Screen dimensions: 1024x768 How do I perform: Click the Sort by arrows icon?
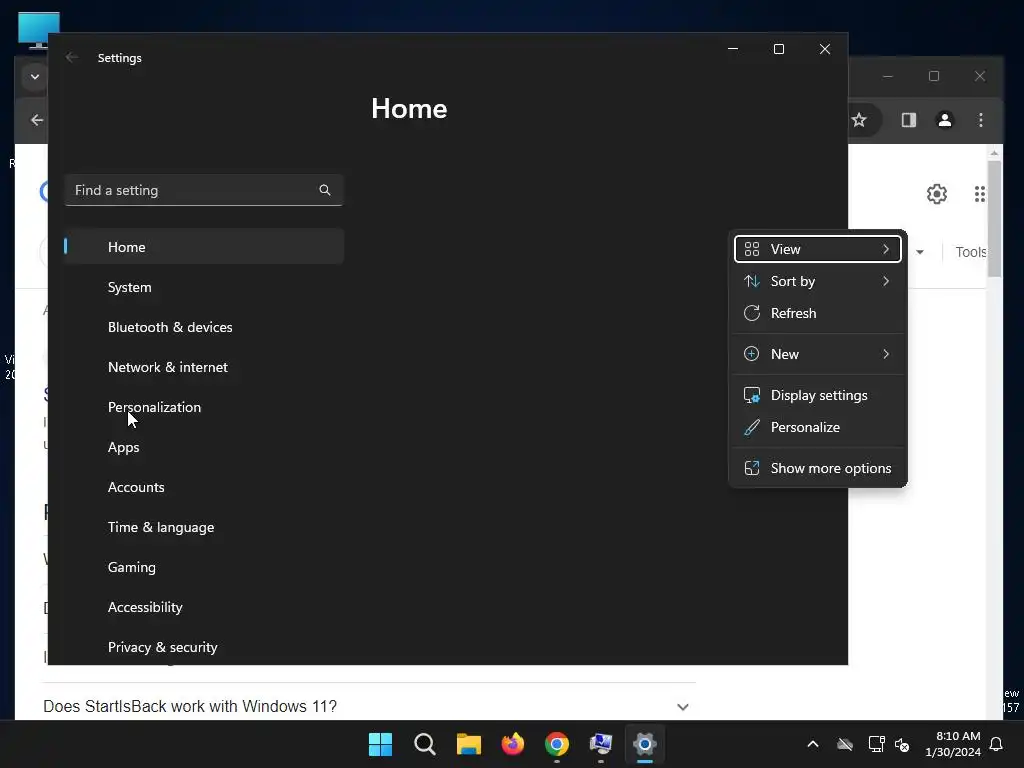click(752, 281)
